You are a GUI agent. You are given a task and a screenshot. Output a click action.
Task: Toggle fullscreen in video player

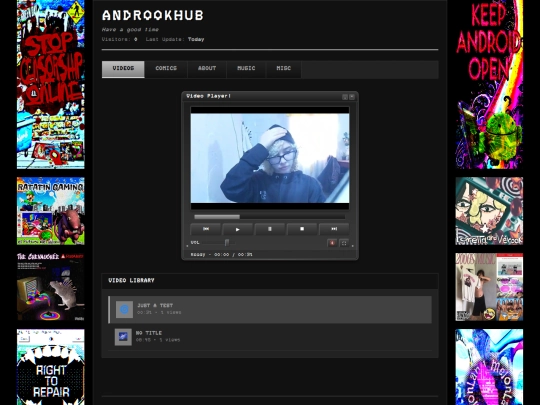click(344, 243)
